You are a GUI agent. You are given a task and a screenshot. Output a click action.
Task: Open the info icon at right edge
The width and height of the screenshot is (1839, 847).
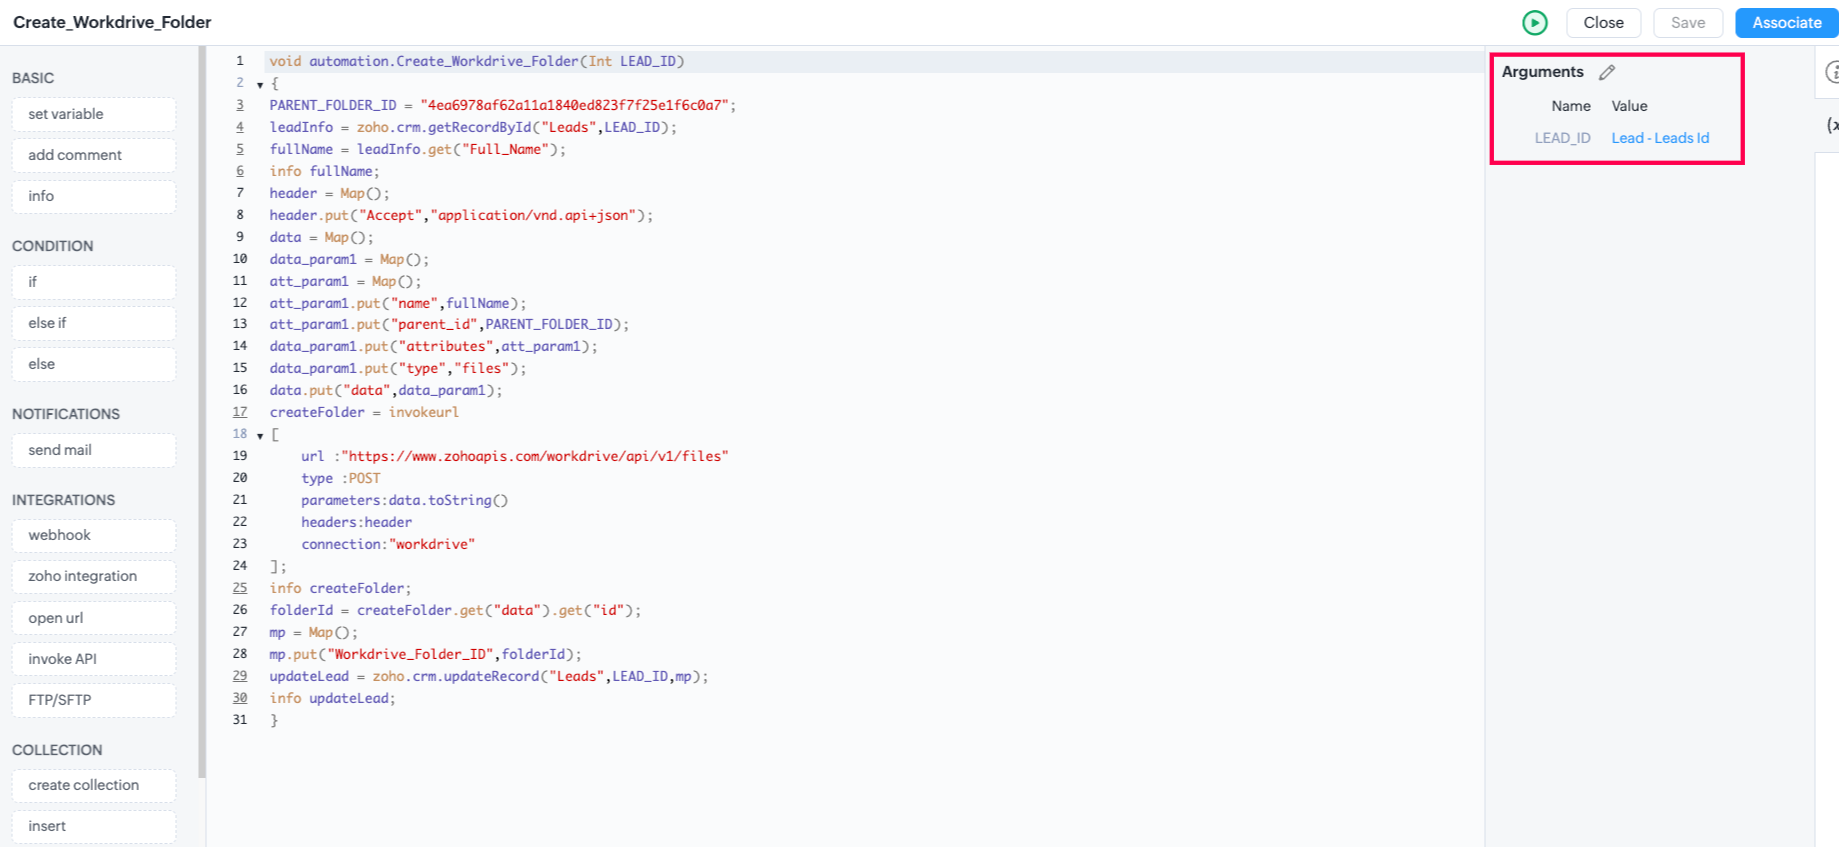(x=1831, y=72)
